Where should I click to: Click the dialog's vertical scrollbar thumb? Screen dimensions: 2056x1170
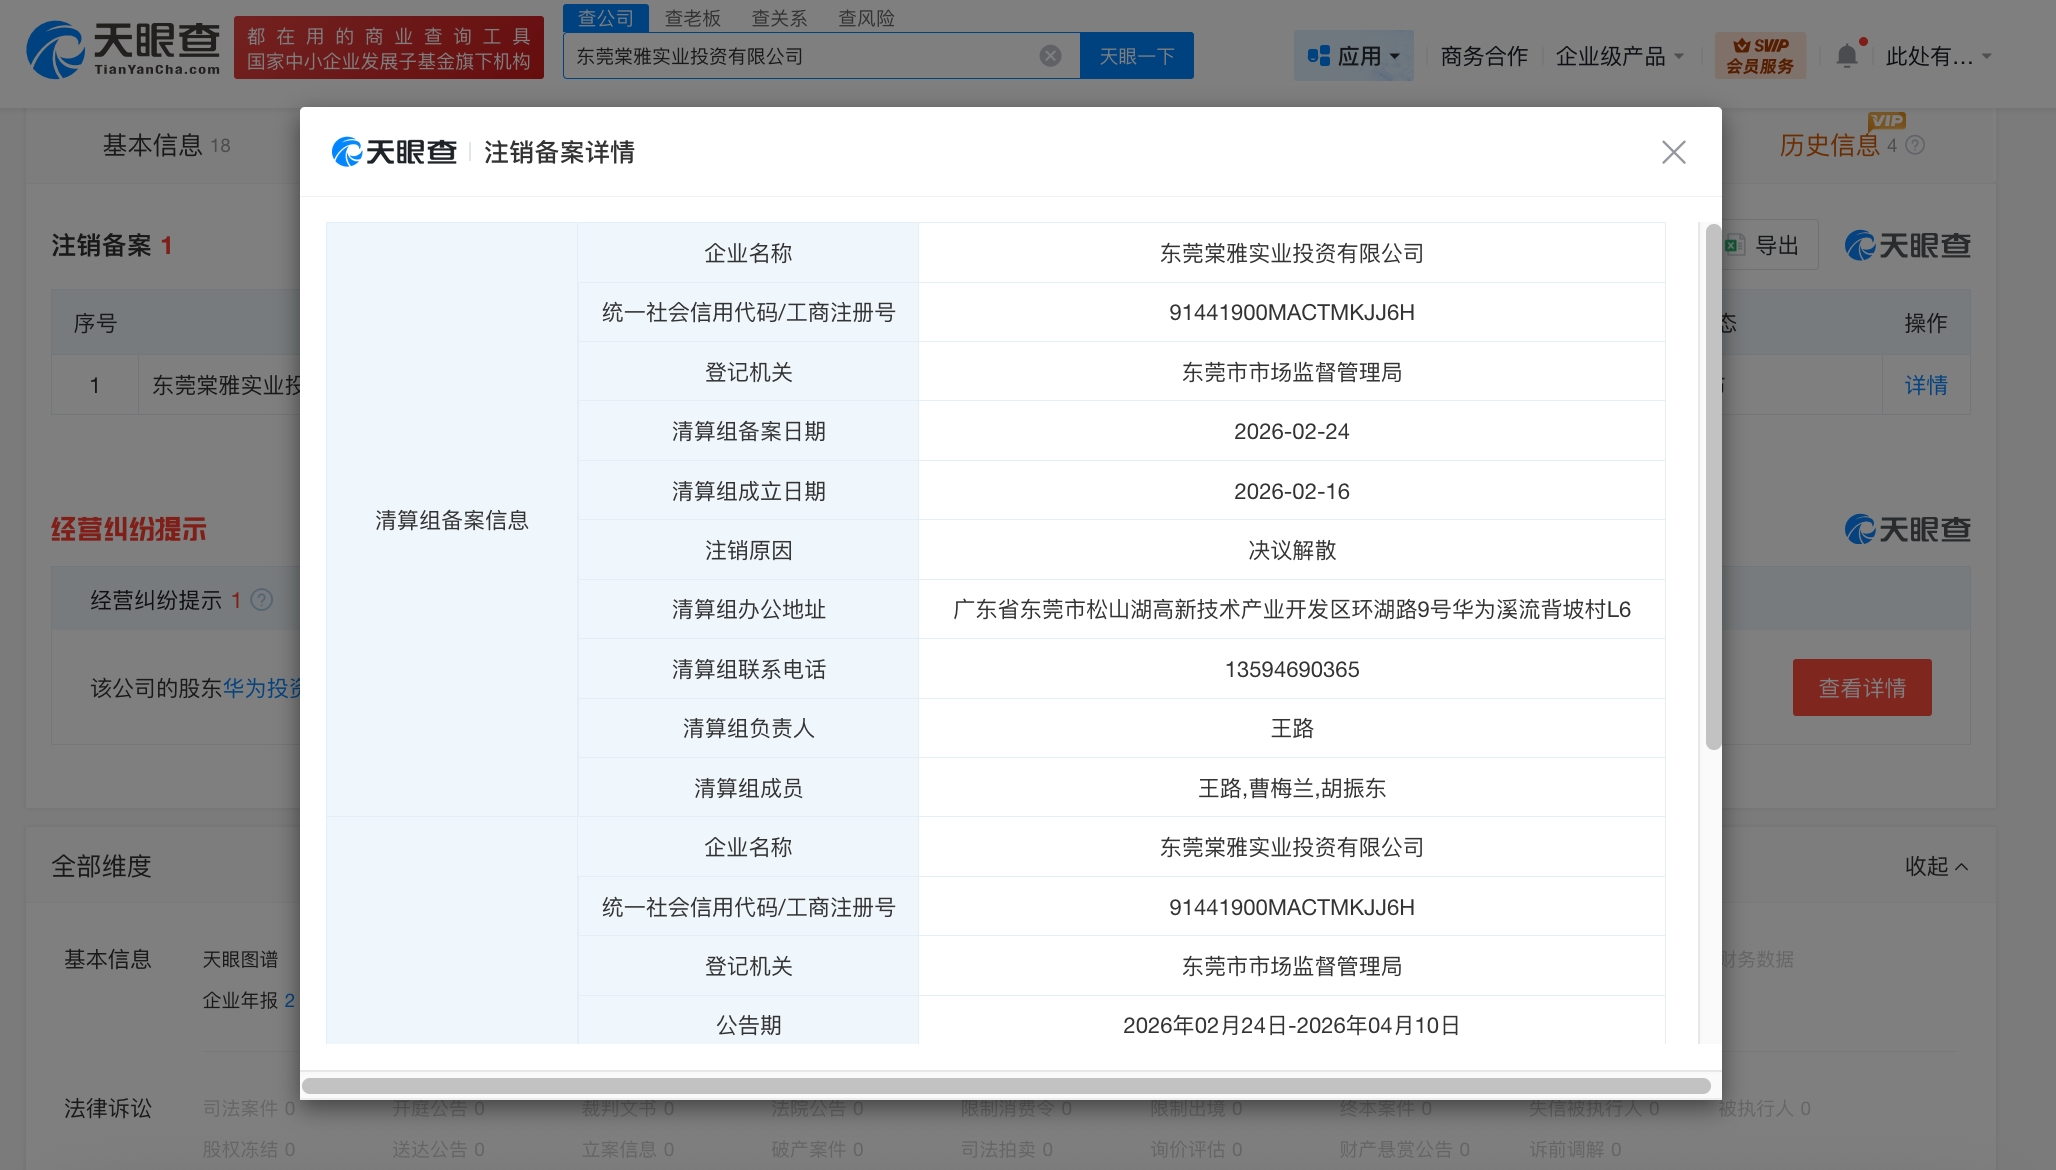point(1713,487)
